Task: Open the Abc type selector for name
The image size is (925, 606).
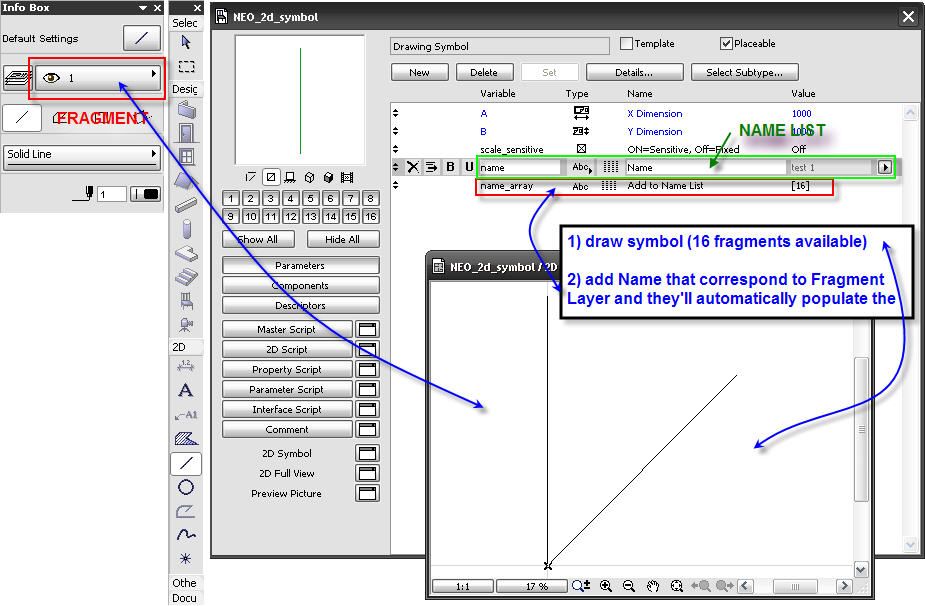Action: coord(582,167)
